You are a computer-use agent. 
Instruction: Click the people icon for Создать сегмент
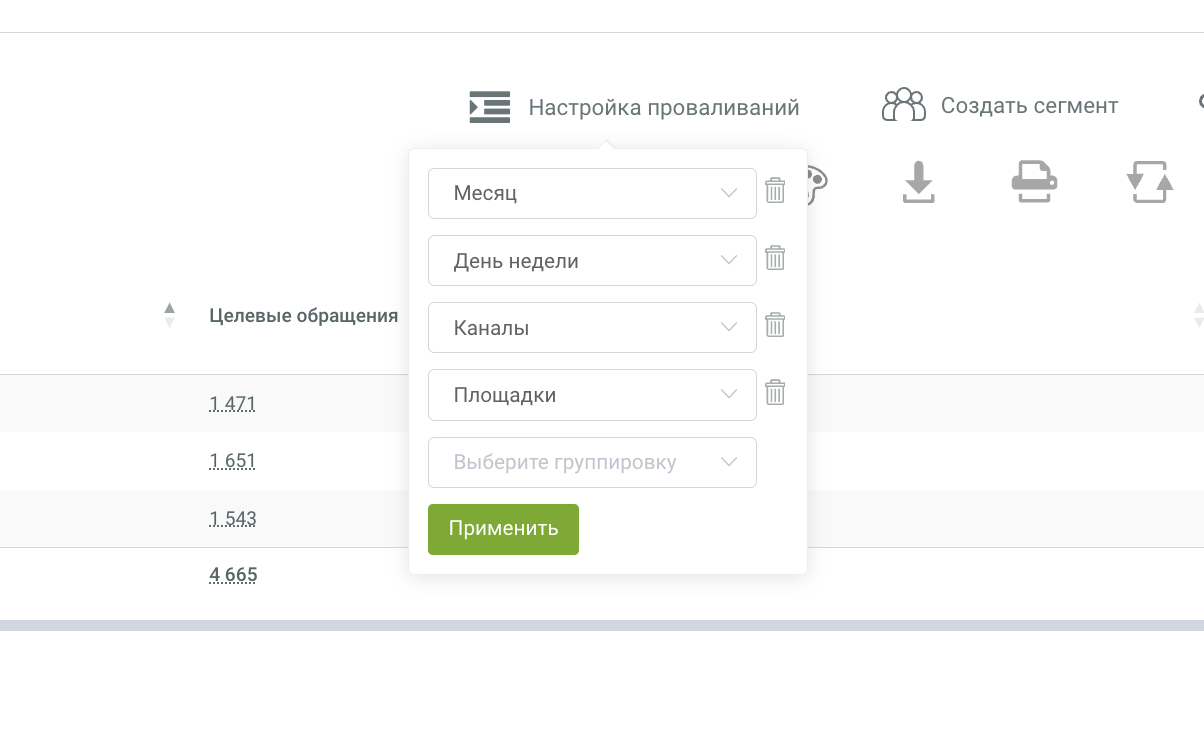click(x=903, y=105)
